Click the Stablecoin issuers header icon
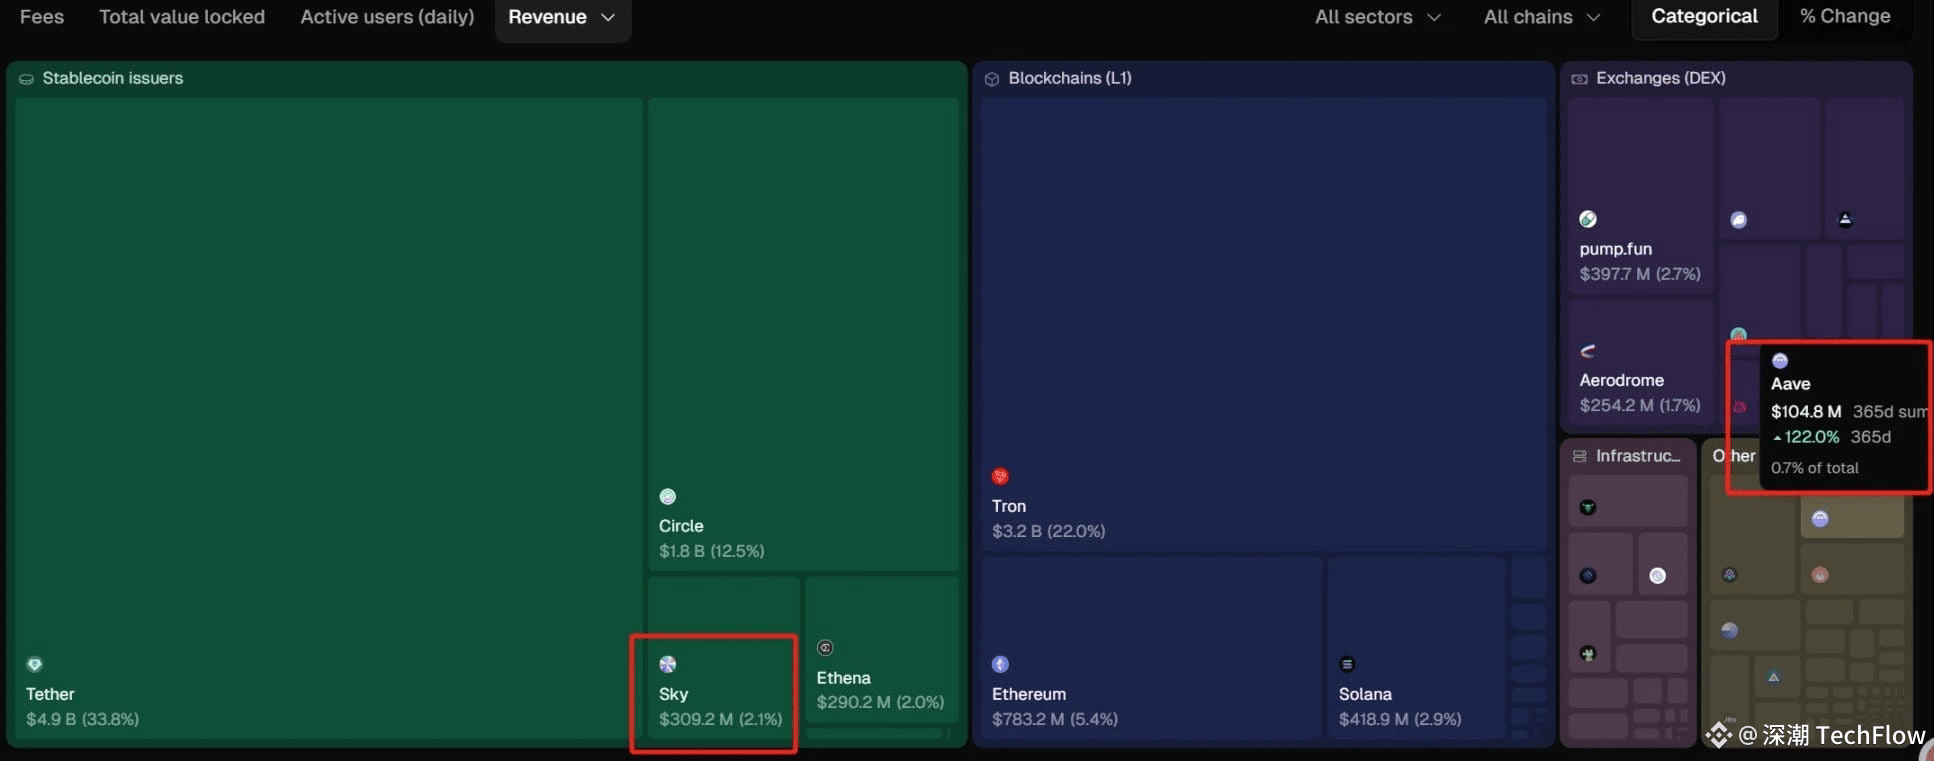This screenshot has width=1934, height=761. [26, 79]
